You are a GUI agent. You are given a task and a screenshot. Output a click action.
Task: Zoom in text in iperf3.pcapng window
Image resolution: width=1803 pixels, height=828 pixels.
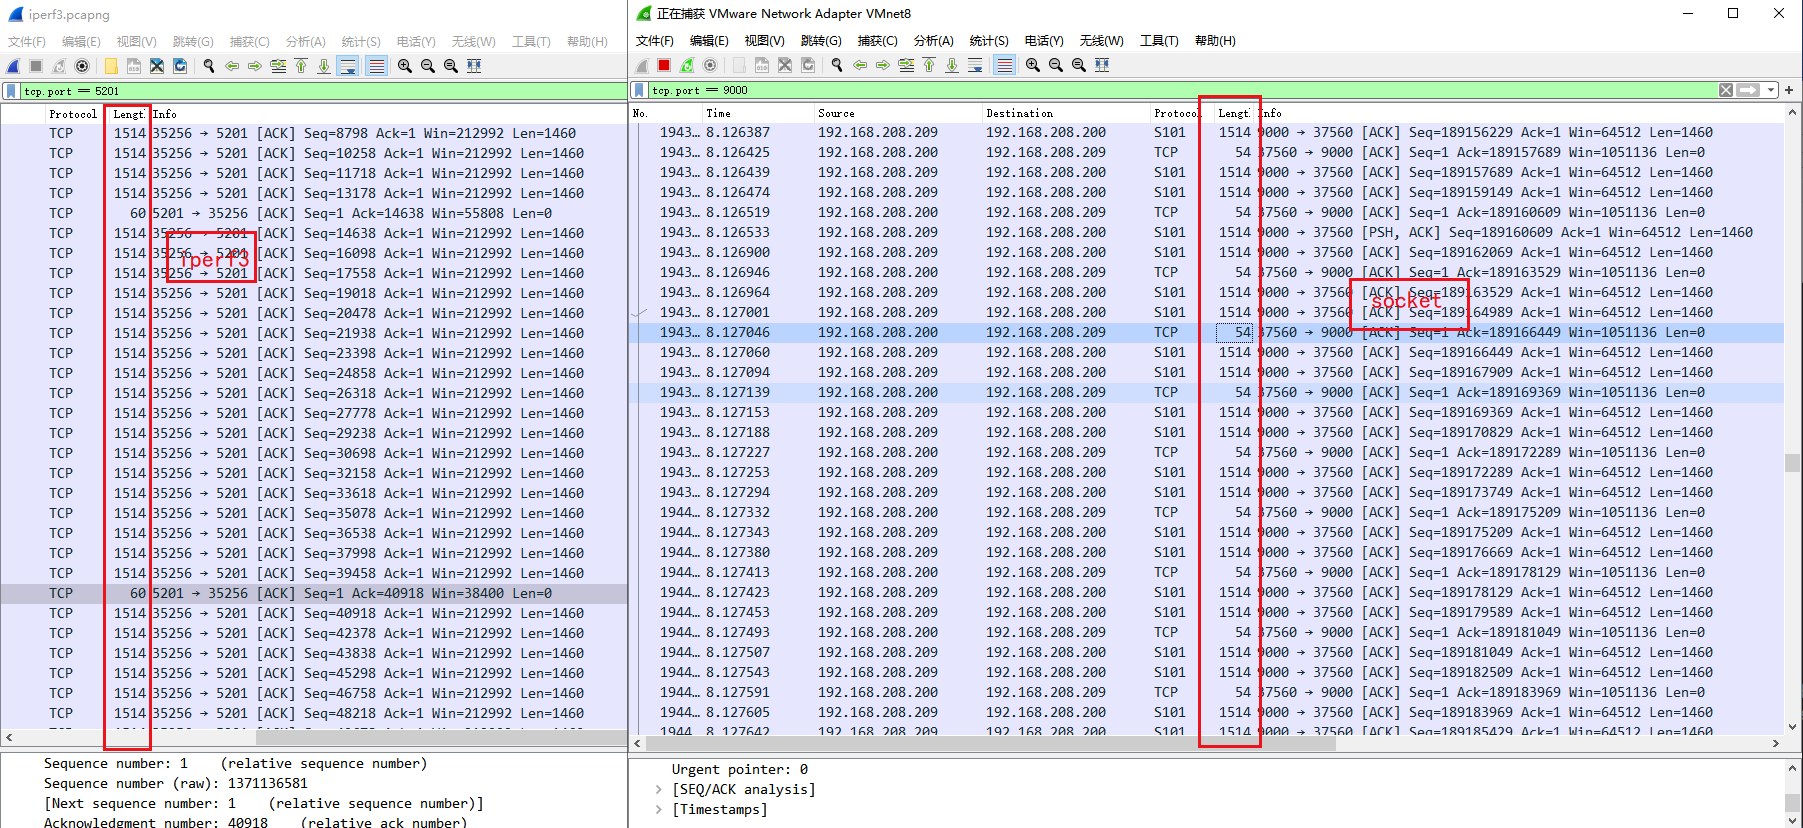pyautogui.click(x=405, y=66)
